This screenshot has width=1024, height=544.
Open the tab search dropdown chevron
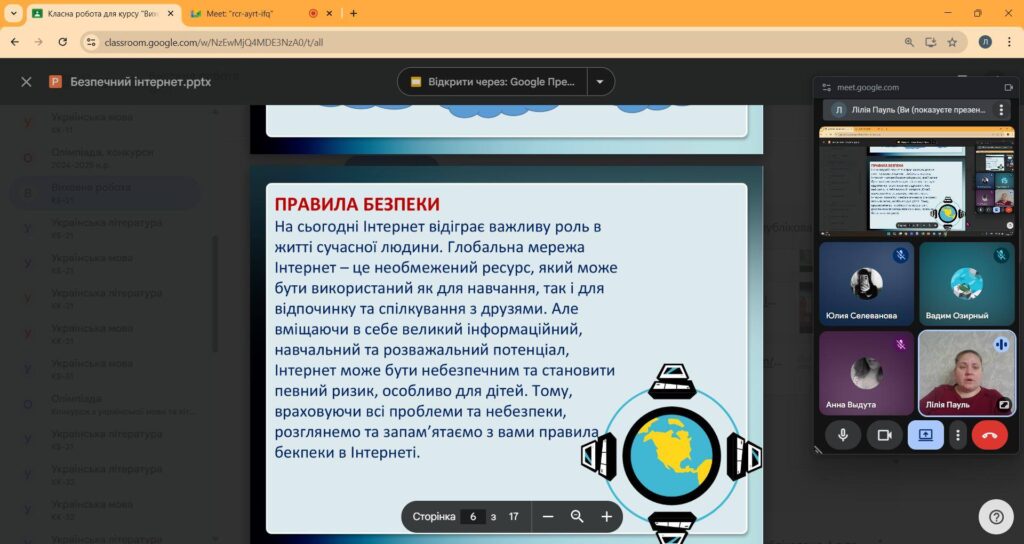click(14, 13)
